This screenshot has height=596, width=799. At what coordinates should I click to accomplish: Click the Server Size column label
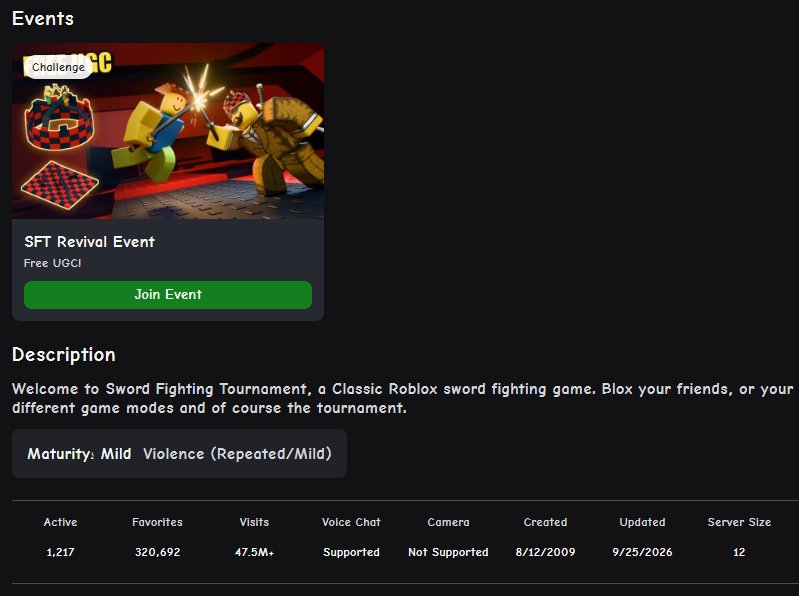[739, 522]
